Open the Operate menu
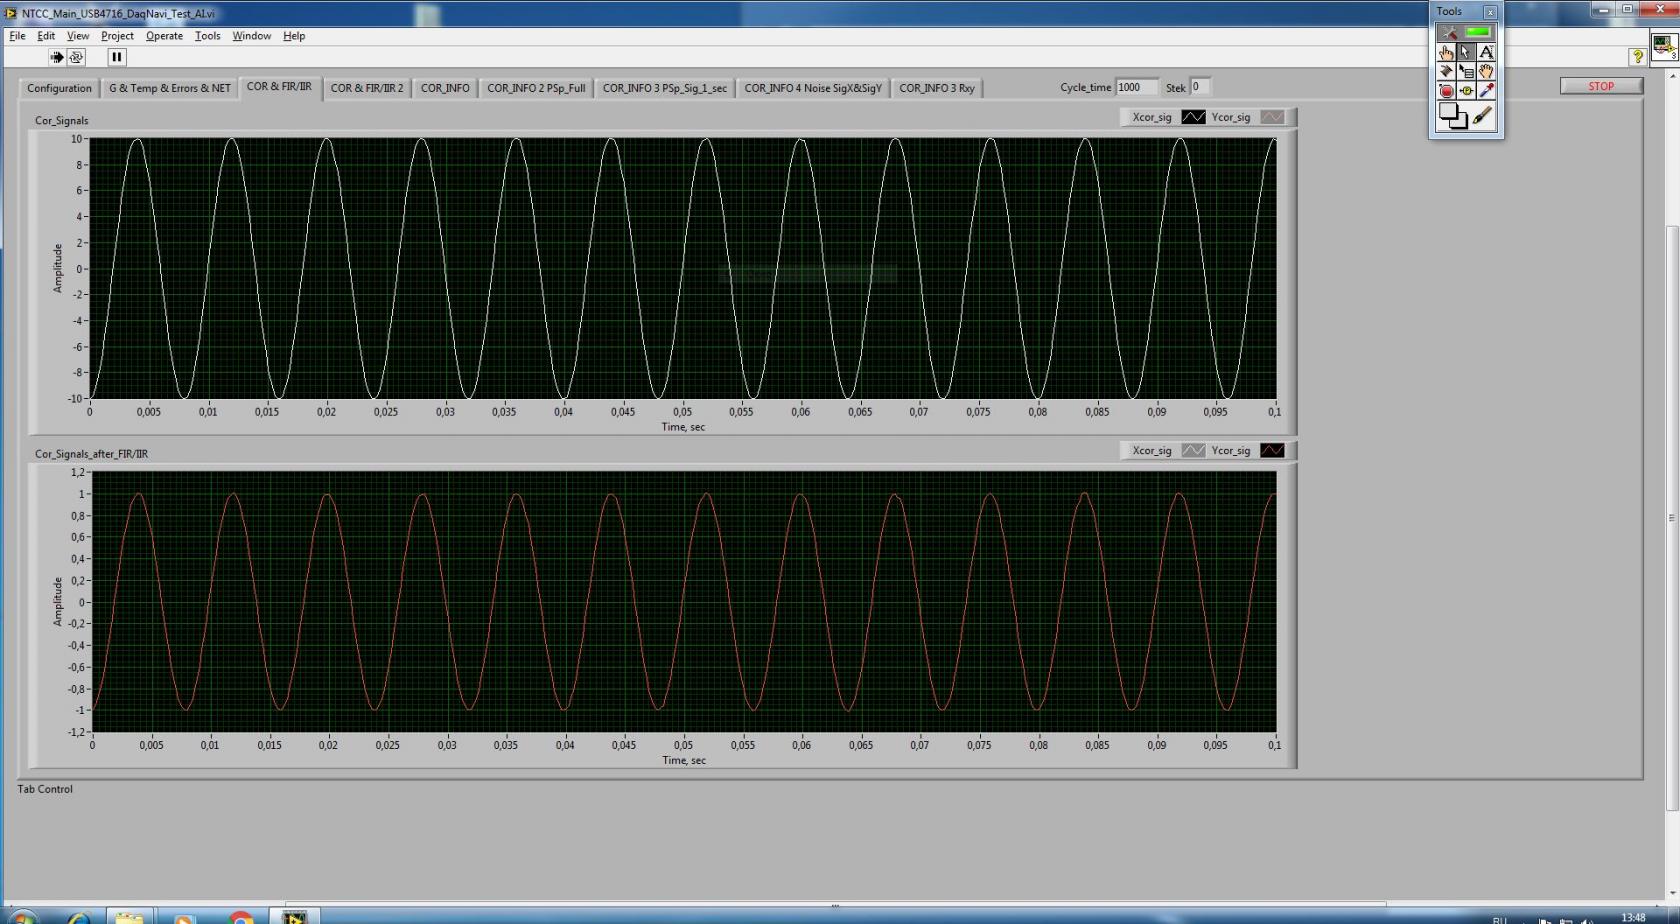 (x=164, y=36)
